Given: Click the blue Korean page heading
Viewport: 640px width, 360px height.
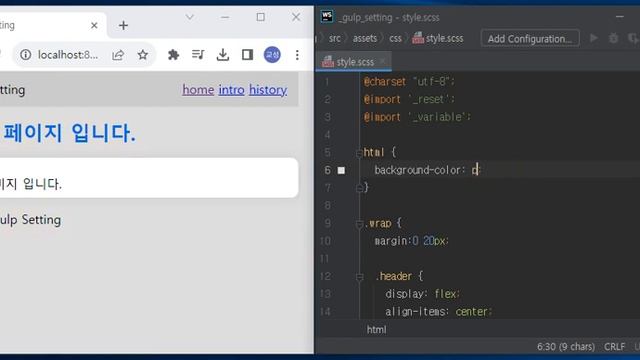Looking at the screenshot, I should [x=69, y=133].
